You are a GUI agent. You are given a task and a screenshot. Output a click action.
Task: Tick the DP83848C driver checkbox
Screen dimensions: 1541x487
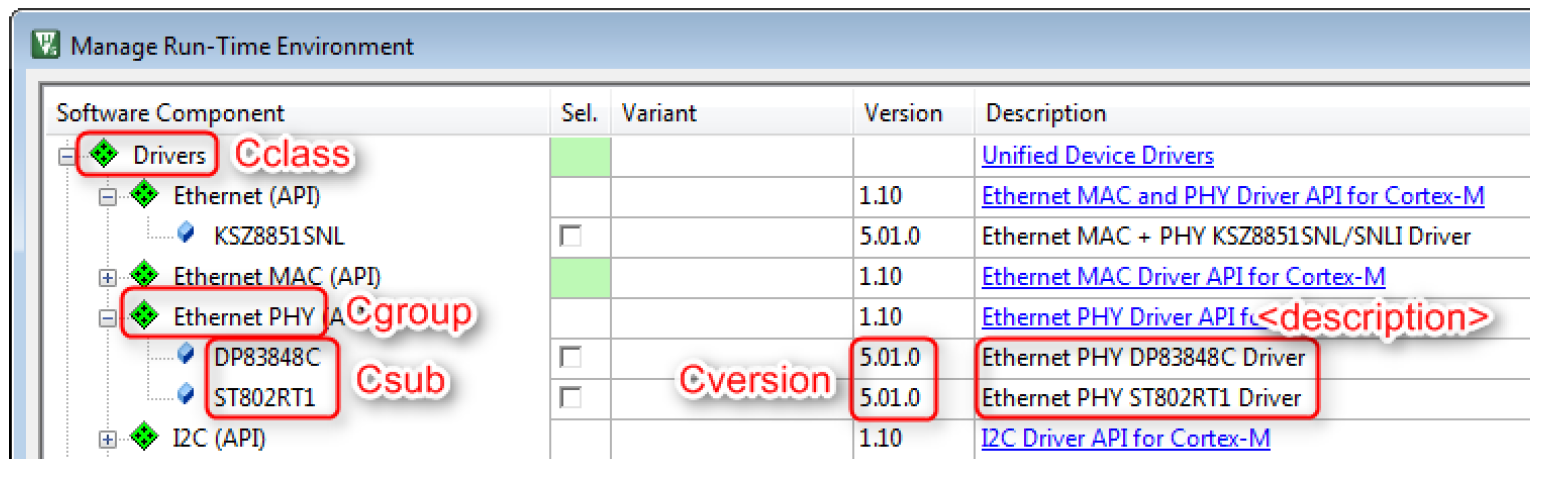pyautogui.click(x=571, y=357)
